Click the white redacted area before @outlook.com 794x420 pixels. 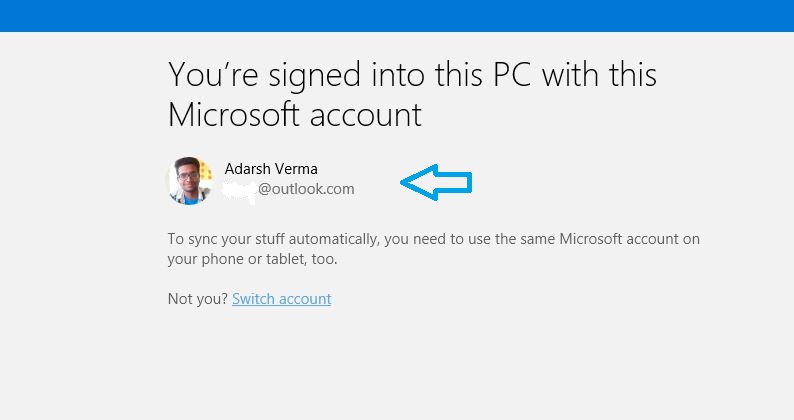click(240, 191)
